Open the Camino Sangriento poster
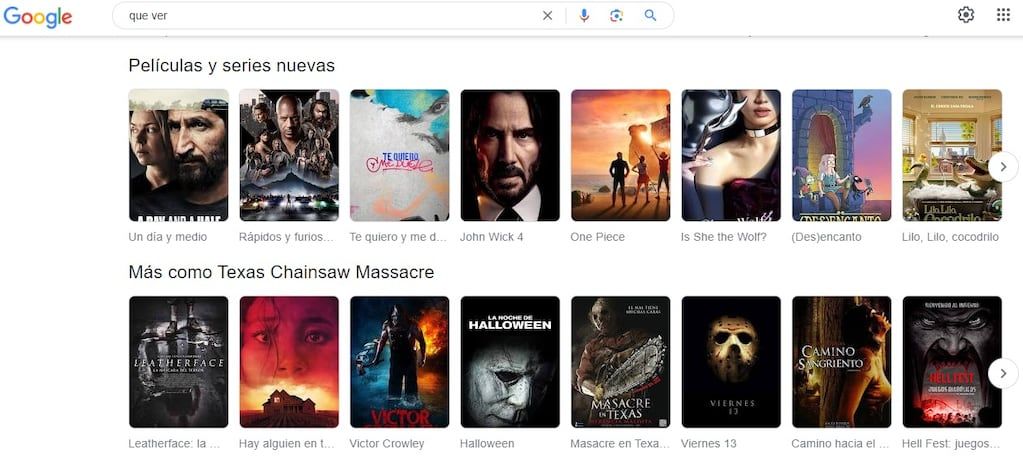Viewport: 1023px width, 467px height. [842, 362]
